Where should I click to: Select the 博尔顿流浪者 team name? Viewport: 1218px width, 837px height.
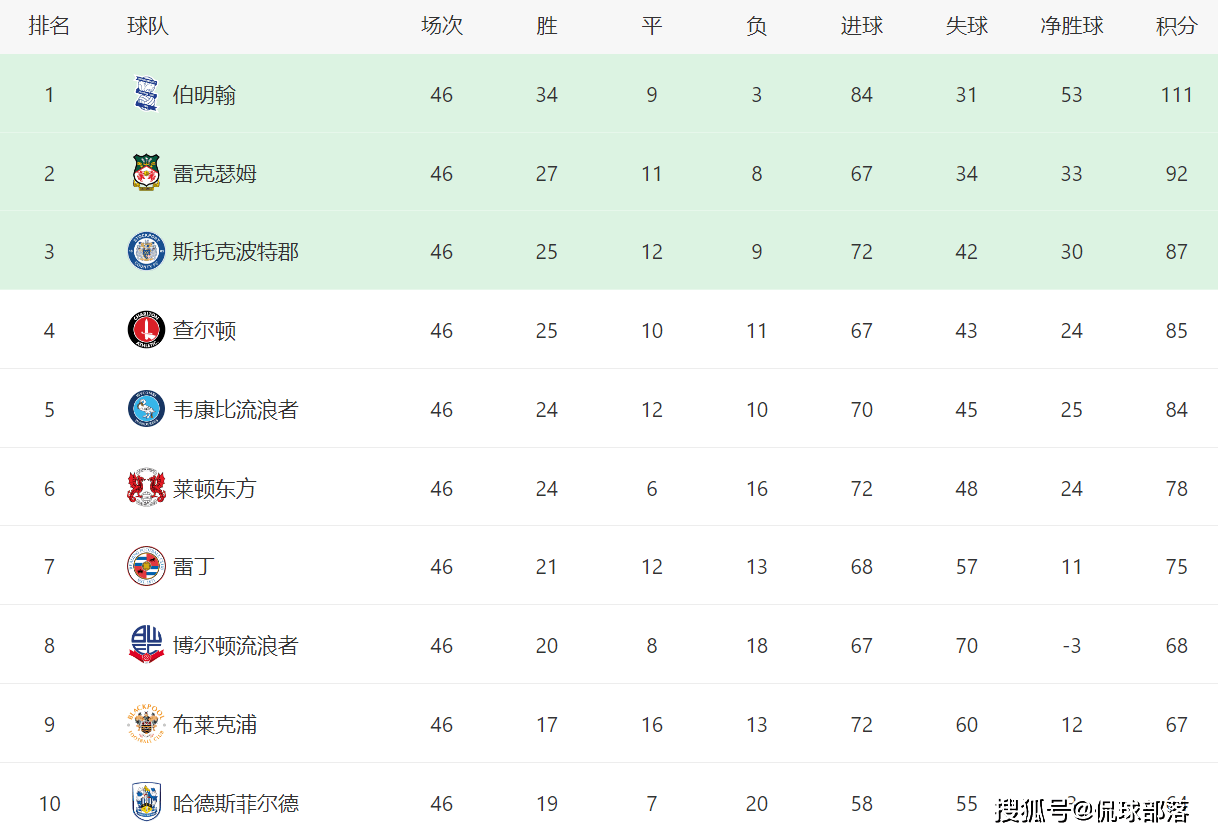click(x=235, y=646)
